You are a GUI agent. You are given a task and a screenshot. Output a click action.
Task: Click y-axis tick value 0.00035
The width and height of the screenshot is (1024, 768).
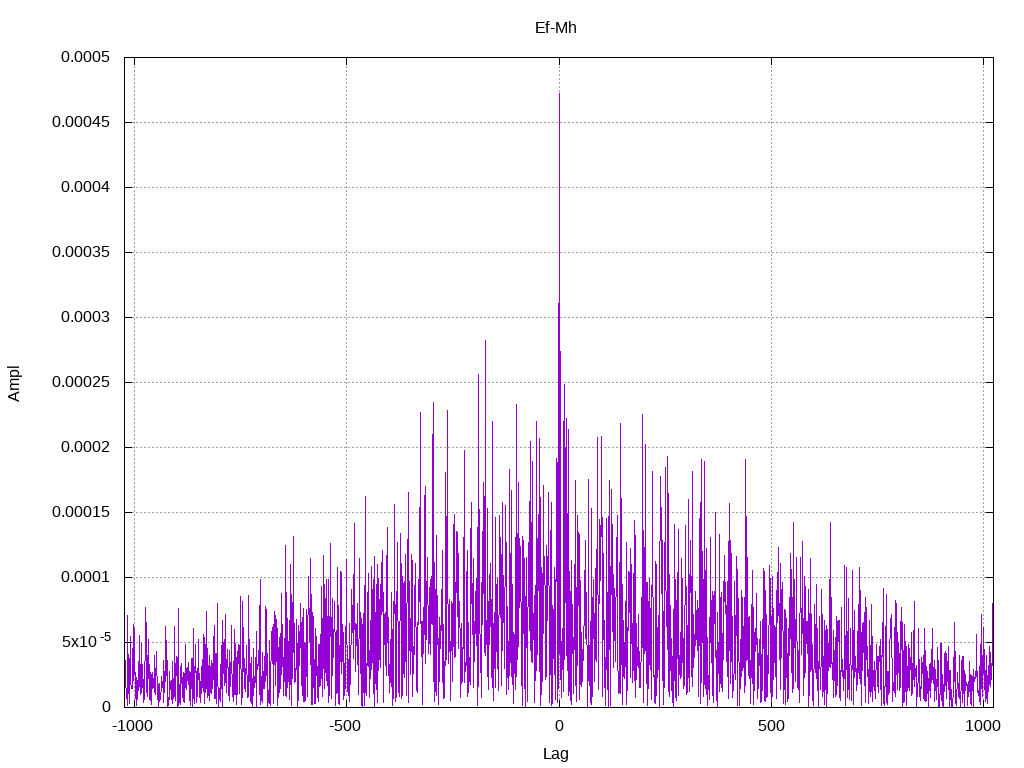pyautogui.click(x=81, y=252)
